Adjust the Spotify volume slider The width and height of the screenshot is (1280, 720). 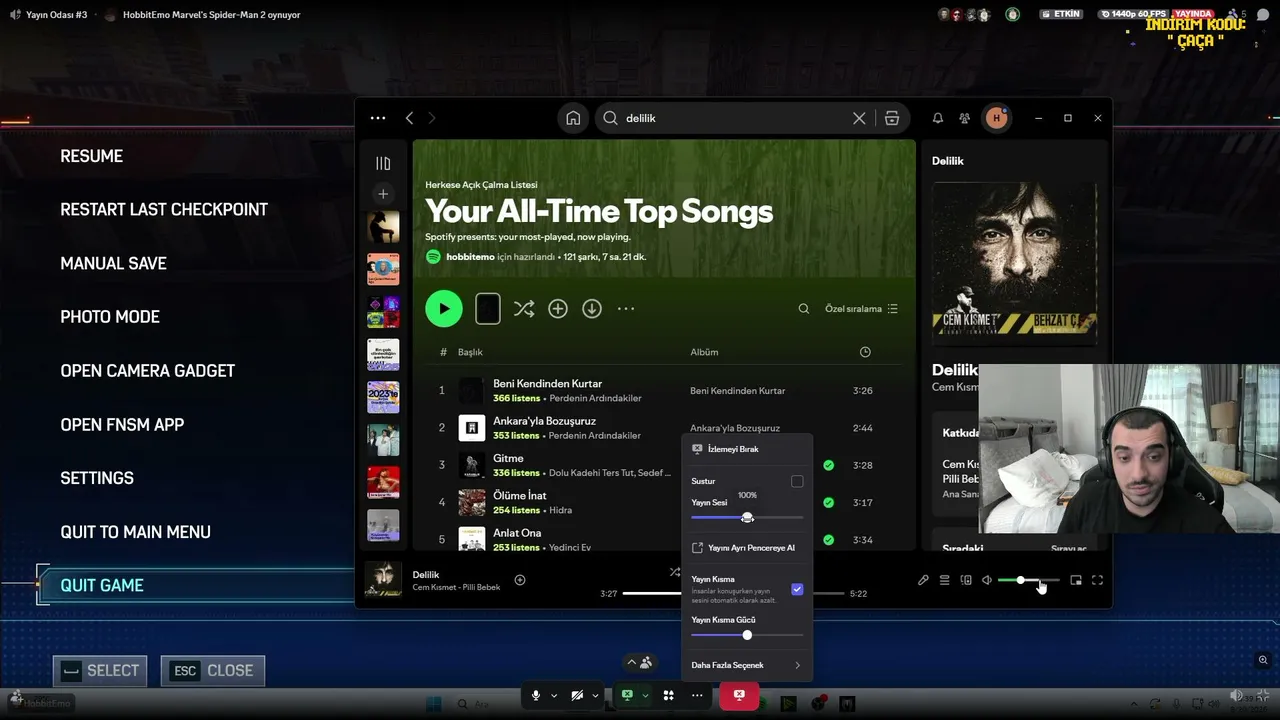[1028, 580]
